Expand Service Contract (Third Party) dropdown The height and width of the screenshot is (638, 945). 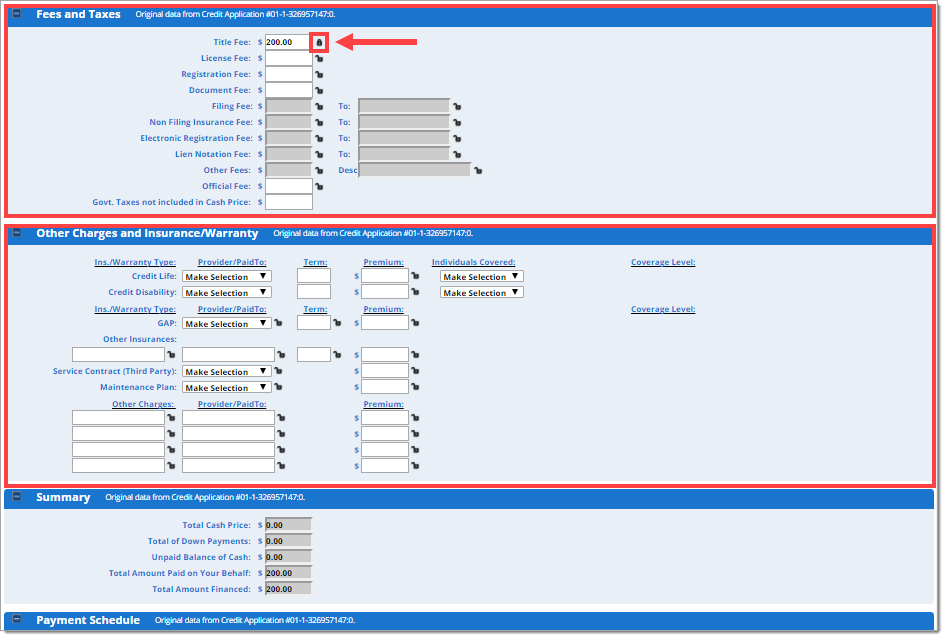pyautogui.click(x=226, y=372)
